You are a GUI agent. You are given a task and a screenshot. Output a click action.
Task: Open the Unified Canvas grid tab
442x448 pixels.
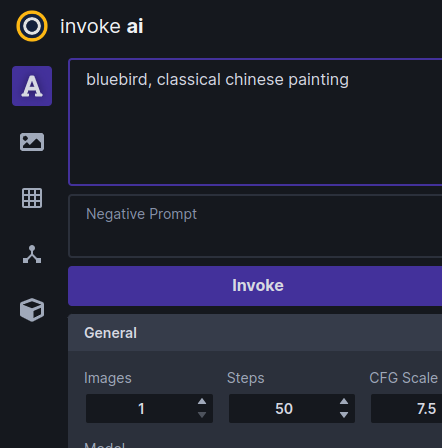(x=32, y=198)
